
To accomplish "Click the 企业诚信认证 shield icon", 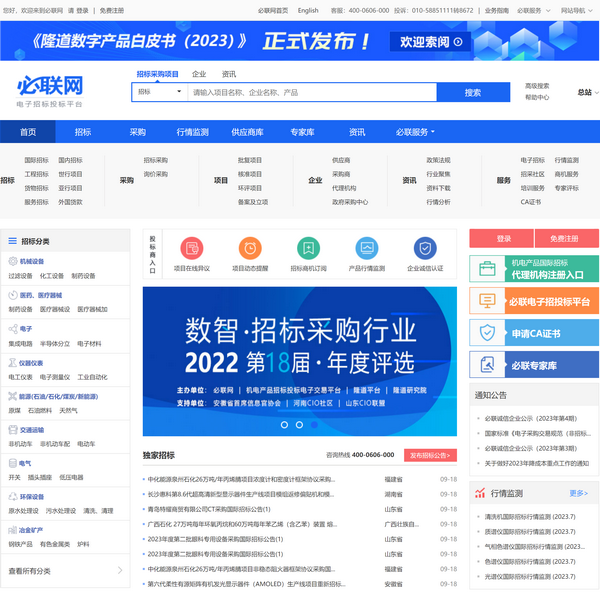I will coord(425,248).
